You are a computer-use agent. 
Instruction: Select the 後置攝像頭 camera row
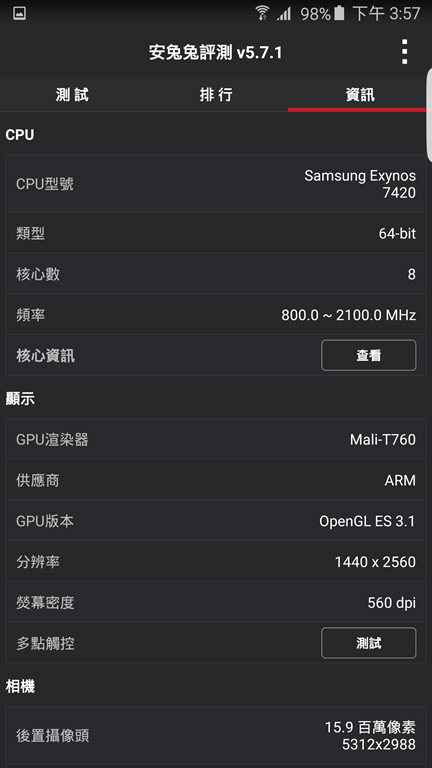point(216,735)
